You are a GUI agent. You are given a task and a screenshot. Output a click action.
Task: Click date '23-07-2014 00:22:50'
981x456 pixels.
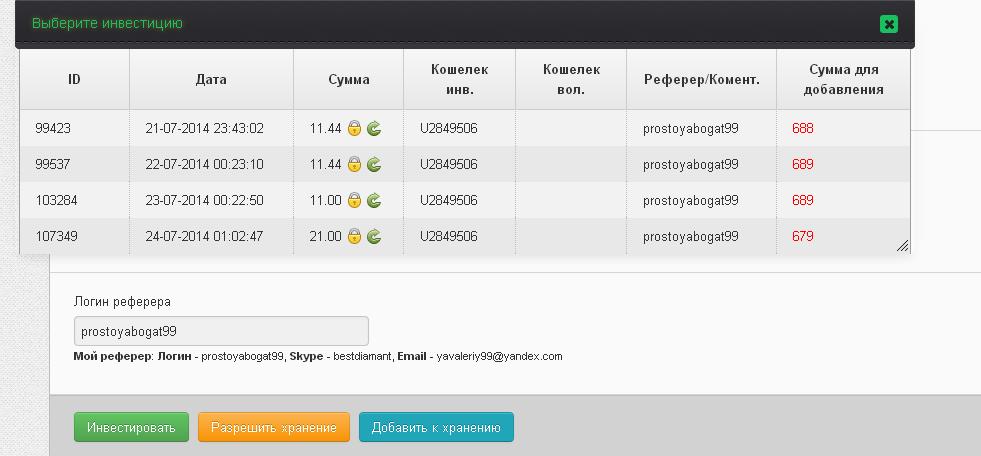pyautogui.click(x=205, y=201)
